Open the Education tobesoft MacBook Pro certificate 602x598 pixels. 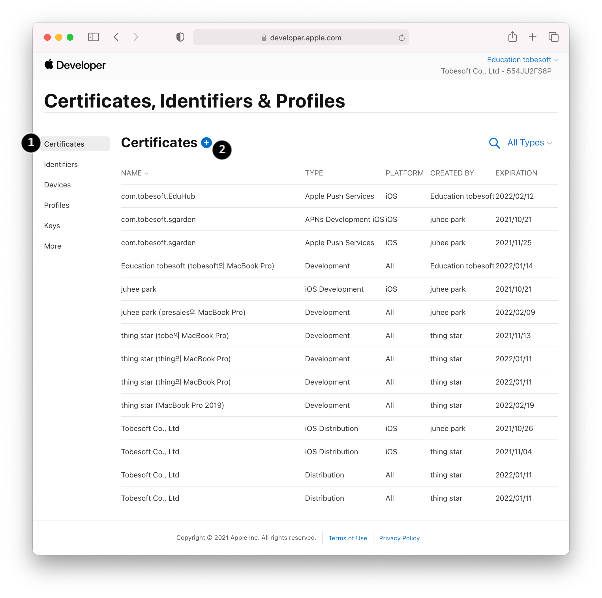339,266
